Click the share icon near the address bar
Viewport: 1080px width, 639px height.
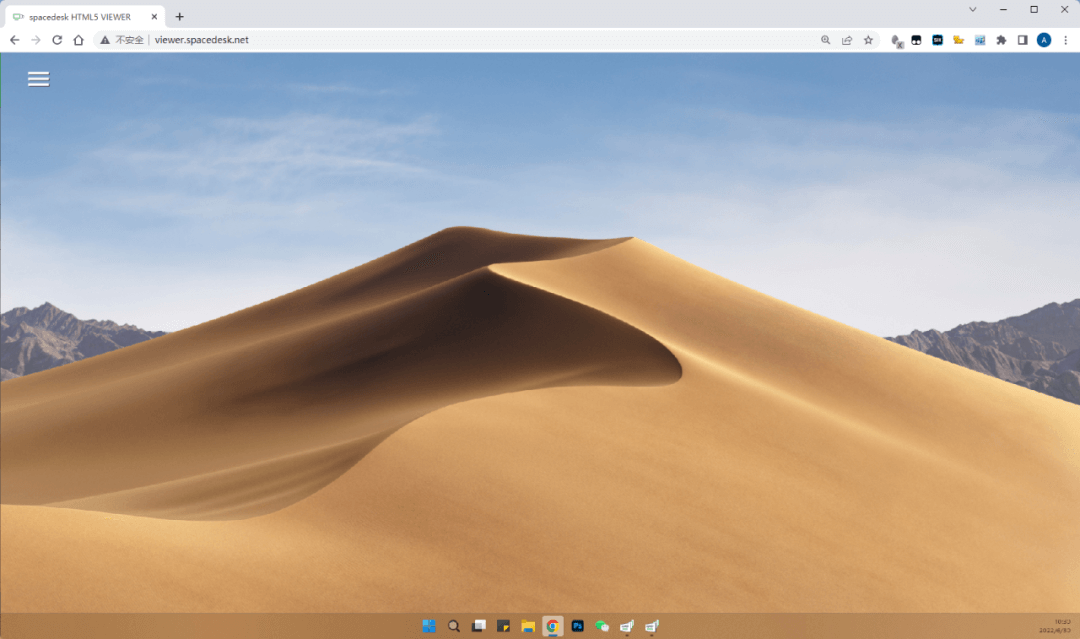tap(847, 40)
